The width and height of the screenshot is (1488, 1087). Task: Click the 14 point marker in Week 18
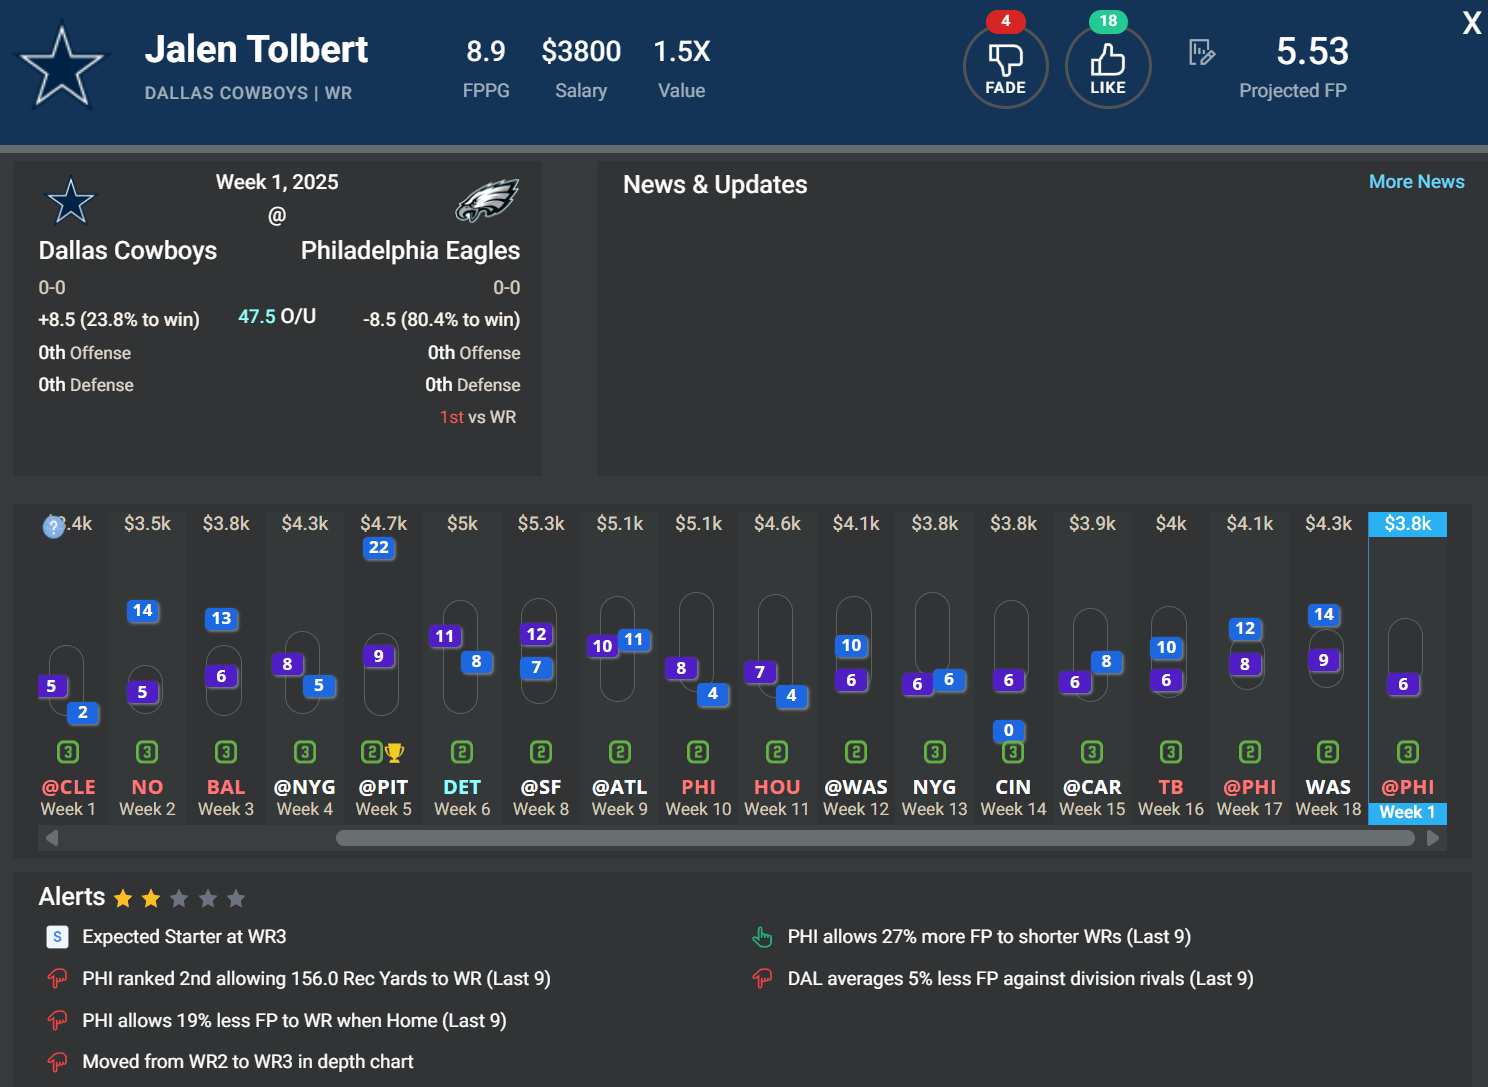click(x=1324, y=614)
